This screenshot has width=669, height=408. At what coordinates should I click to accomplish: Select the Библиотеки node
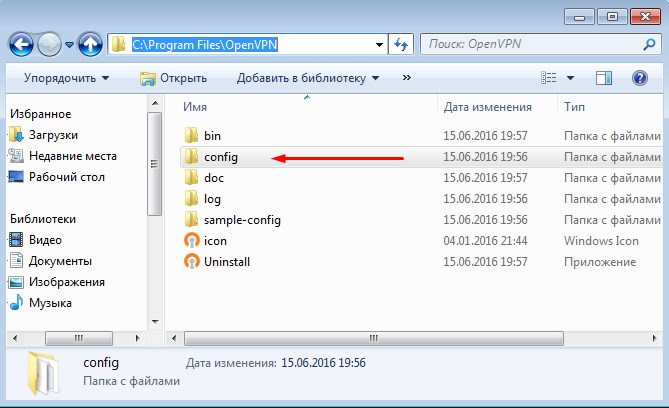pyautogui.click(x=43, y=219)
